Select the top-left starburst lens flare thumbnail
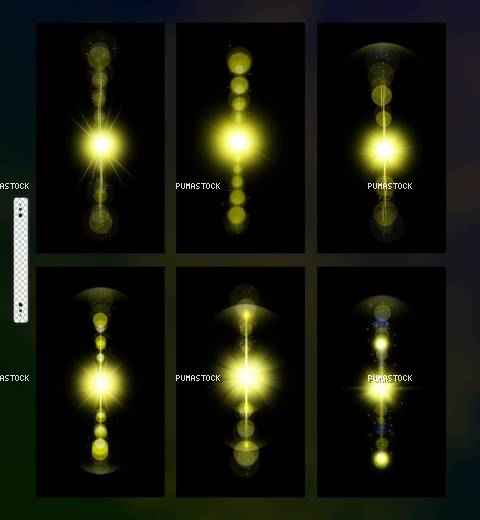The width and height of the screenshot is (480, 520). (x=100, y=138)
